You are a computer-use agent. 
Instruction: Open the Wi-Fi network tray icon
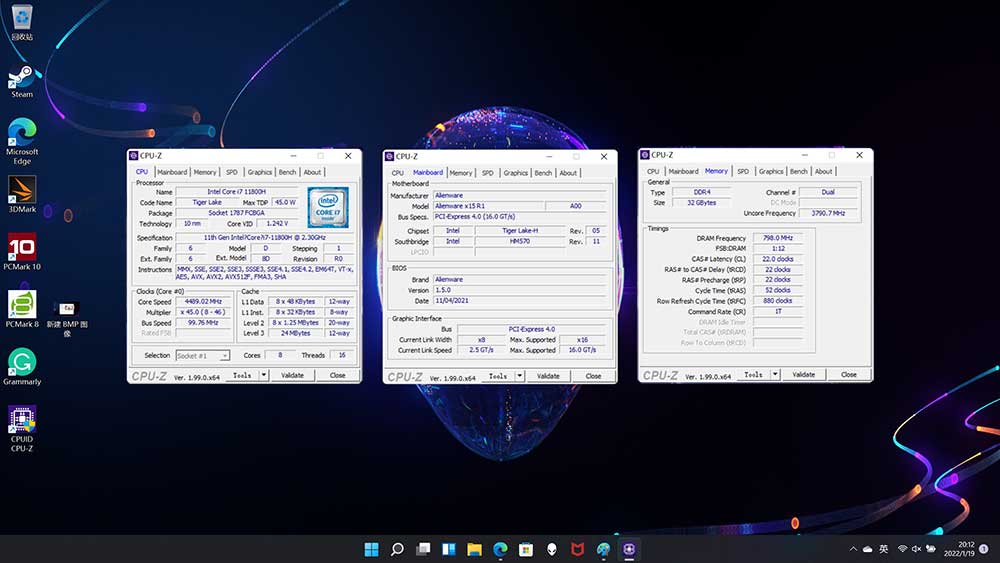[902, 549]
